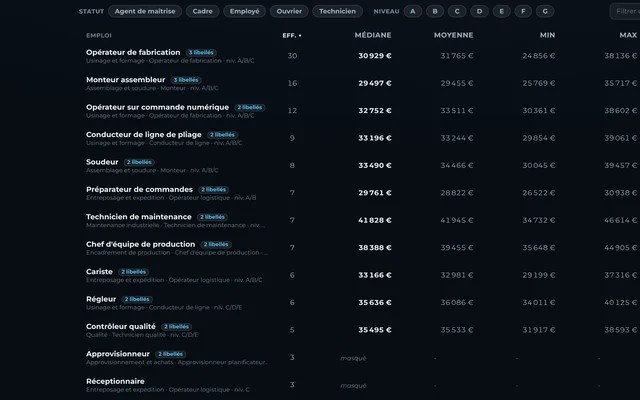Select the Soudeur job title
The image size is (640, 400).
pos(102,162)
